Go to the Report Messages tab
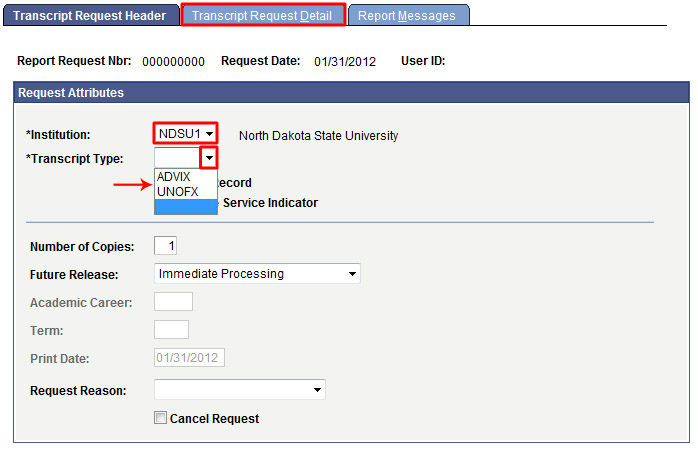 pyautogui.click(x=406, y=15)
